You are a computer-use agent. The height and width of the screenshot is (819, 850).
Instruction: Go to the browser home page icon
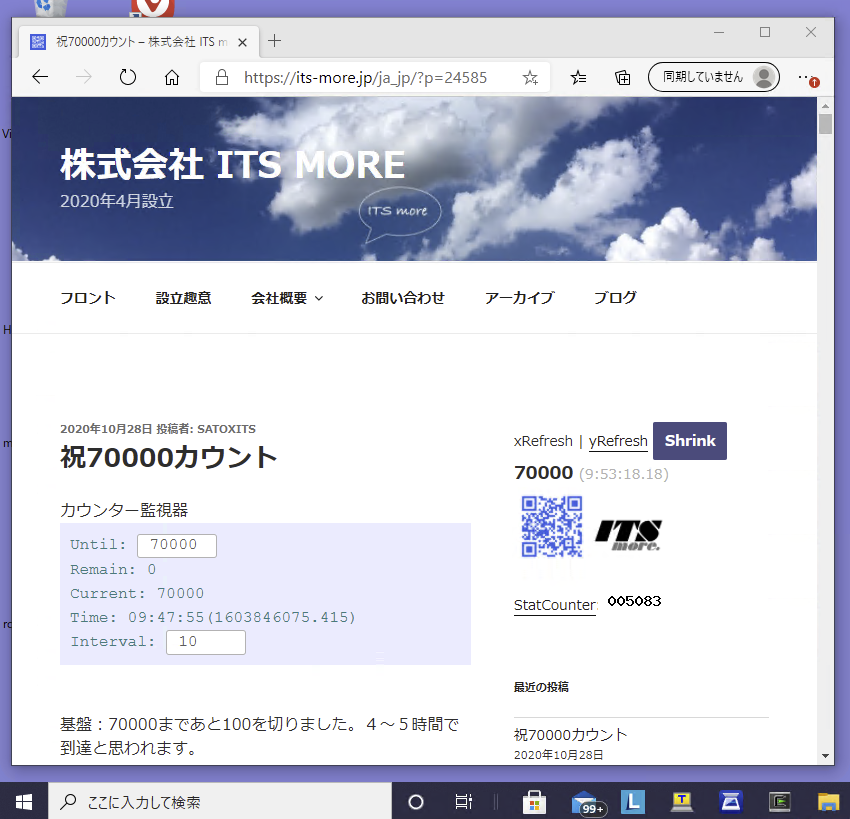click(x=172, y=77)
